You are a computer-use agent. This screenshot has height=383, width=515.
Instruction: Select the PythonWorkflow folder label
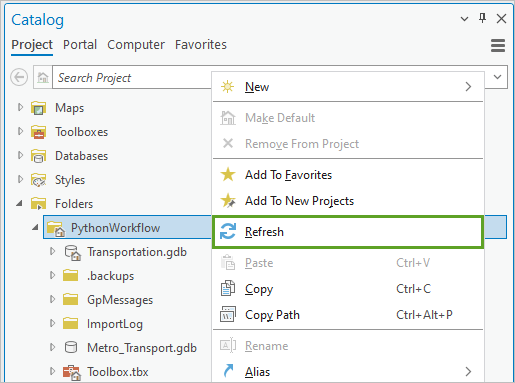115,228
